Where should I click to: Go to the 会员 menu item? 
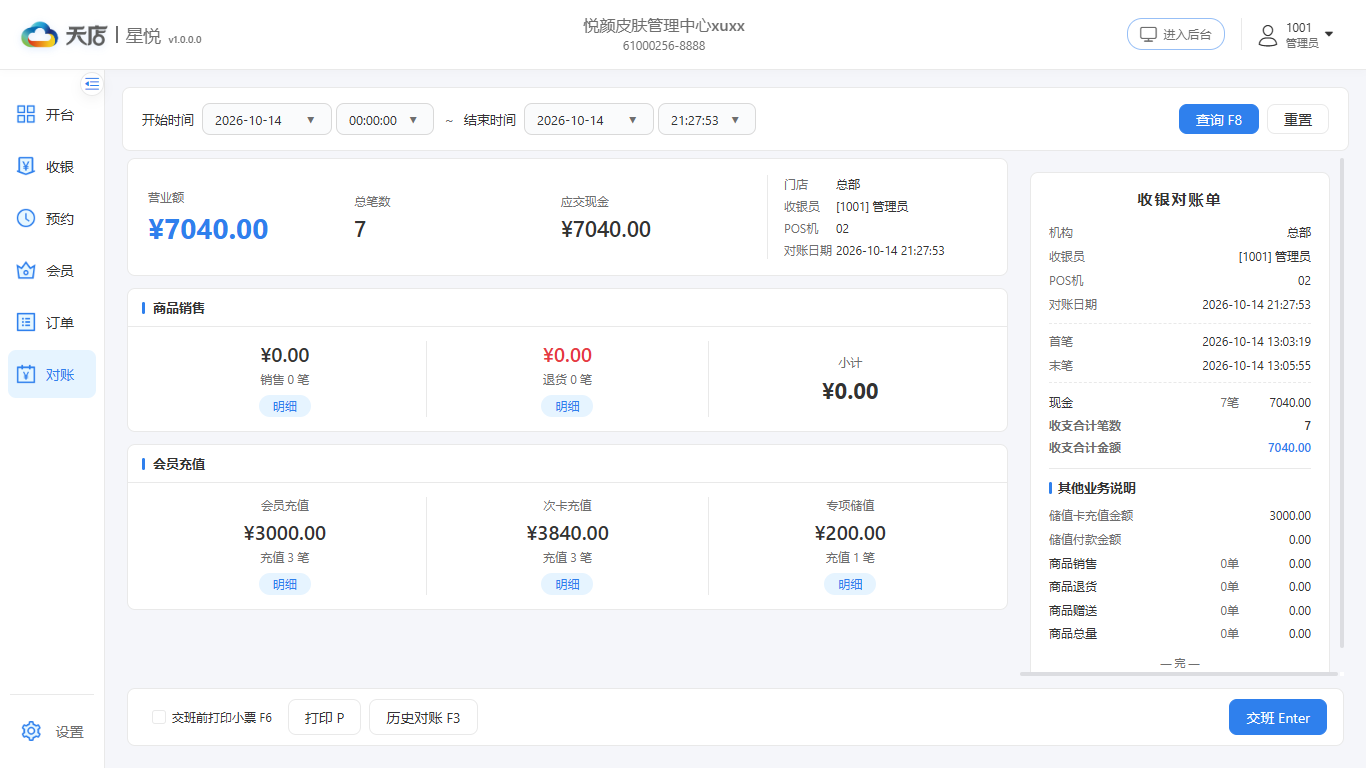coord(52,271)
